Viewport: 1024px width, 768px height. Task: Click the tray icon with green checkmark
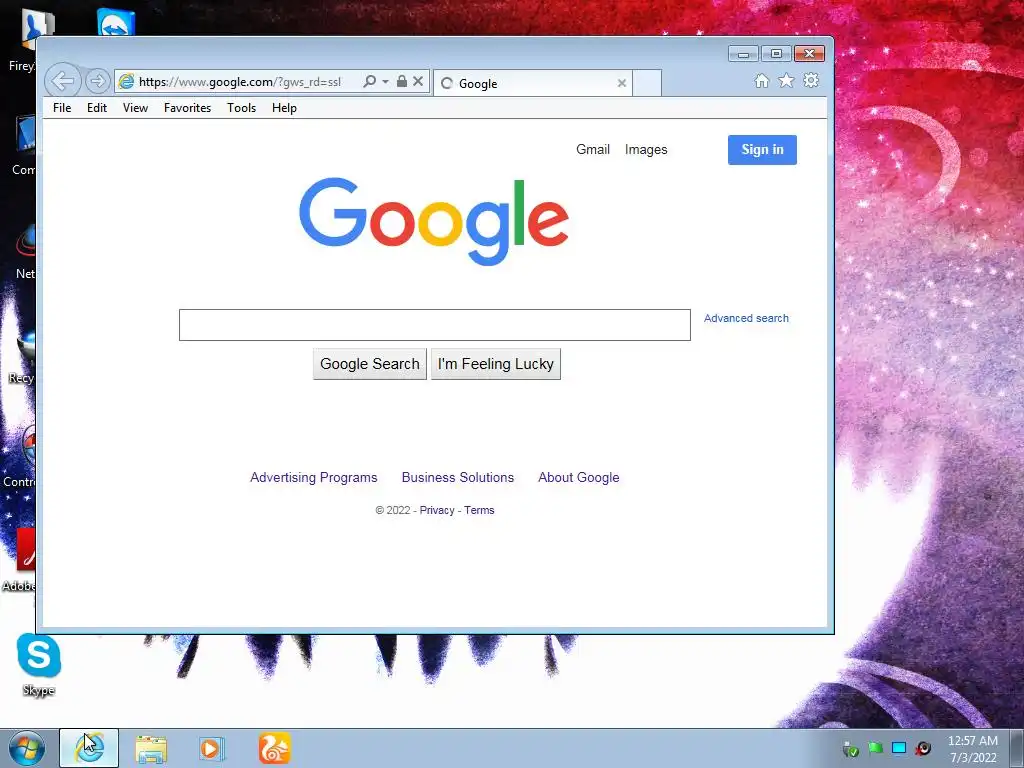point(850,748)
